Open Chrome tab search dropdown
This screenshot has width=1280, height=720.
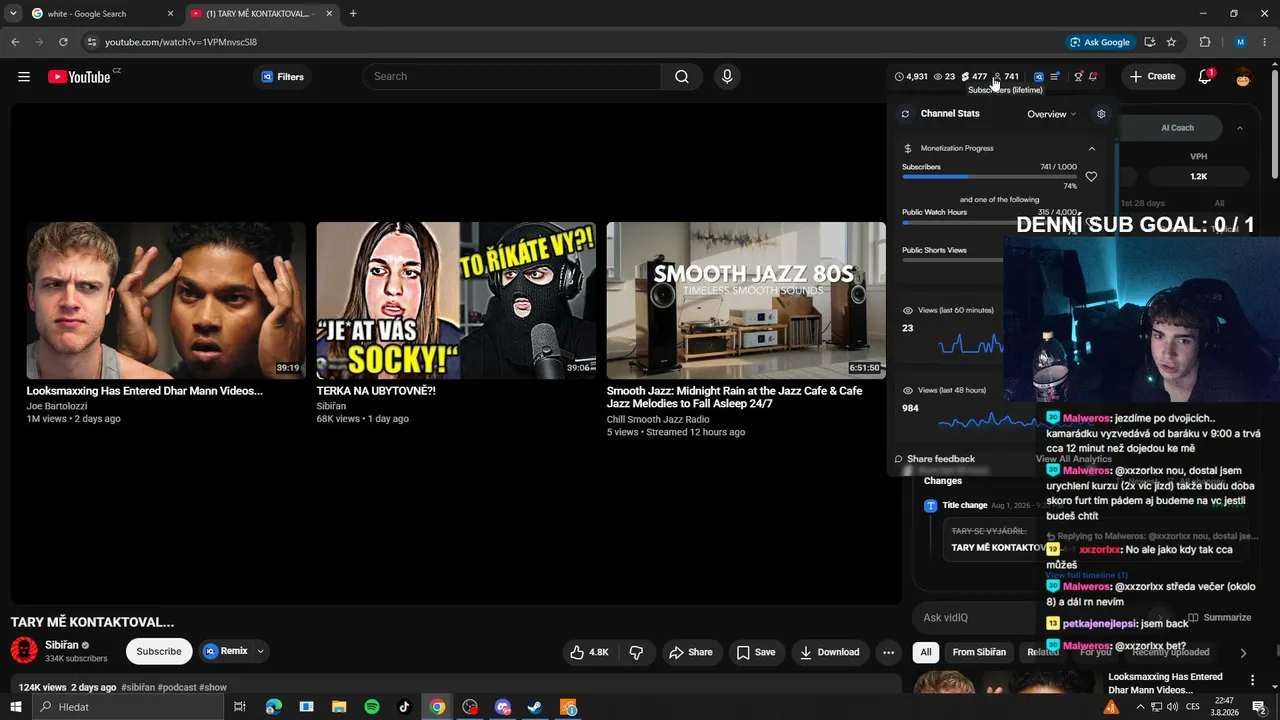click(13, 13)
